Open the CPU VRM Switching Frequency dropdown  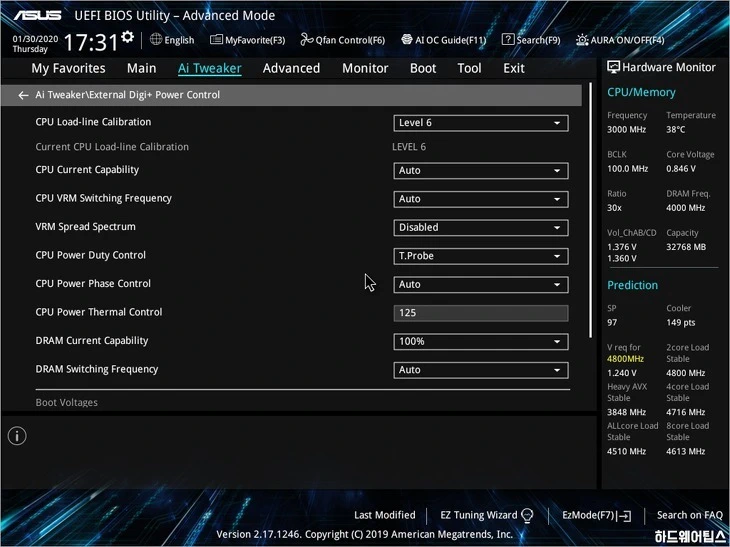(x=480, y=199)
